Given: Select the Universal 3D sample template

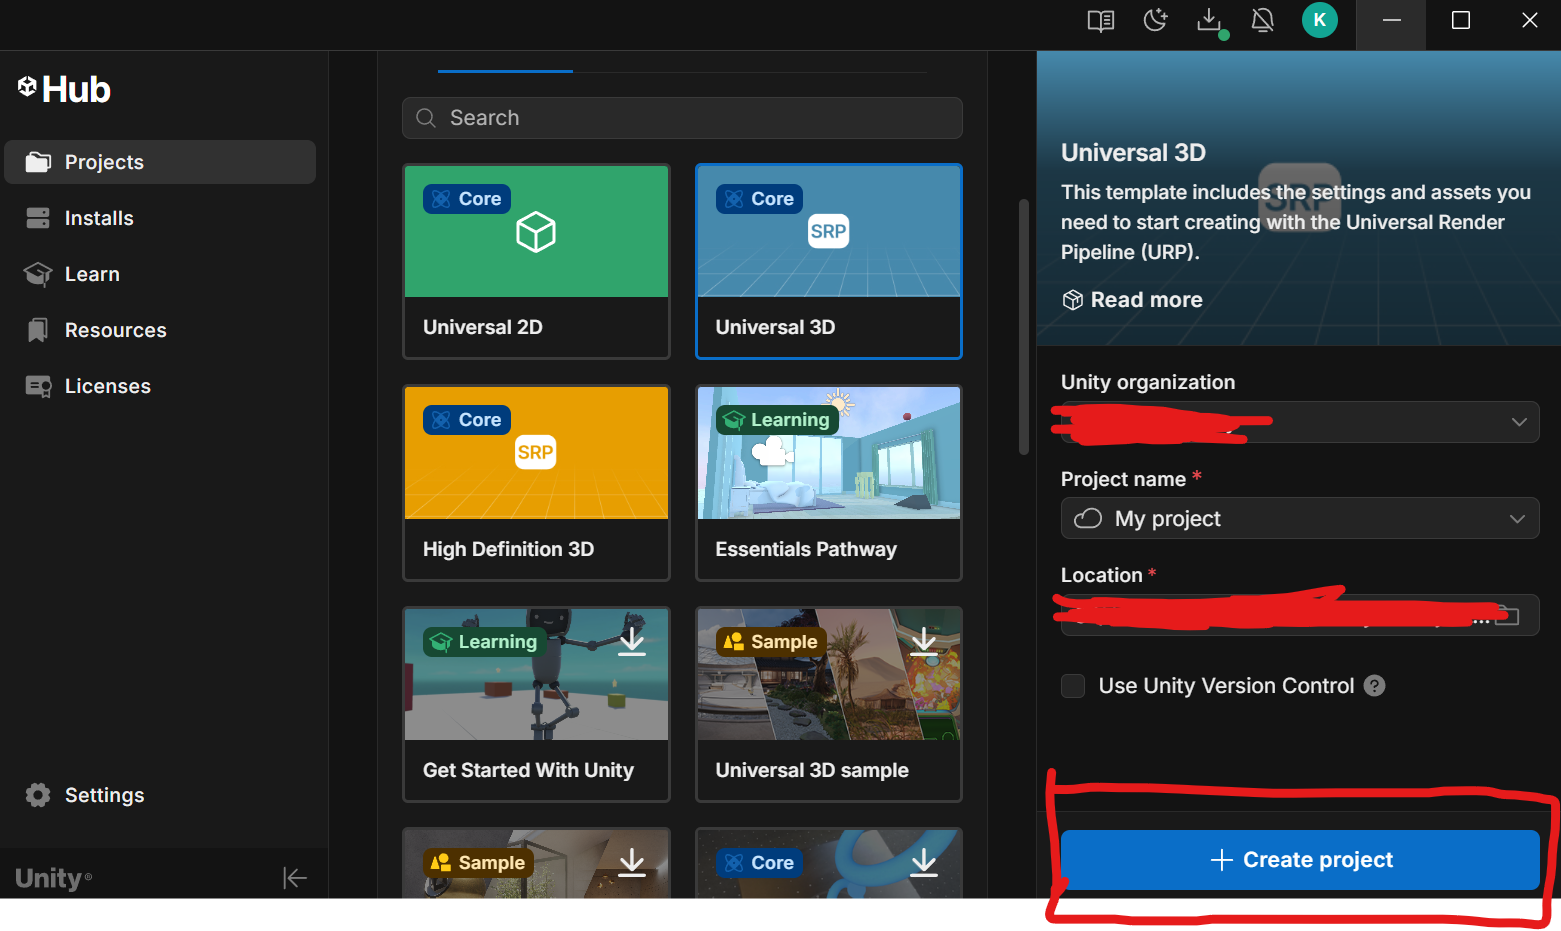Looking at the screenshot, I should point(829,704).
